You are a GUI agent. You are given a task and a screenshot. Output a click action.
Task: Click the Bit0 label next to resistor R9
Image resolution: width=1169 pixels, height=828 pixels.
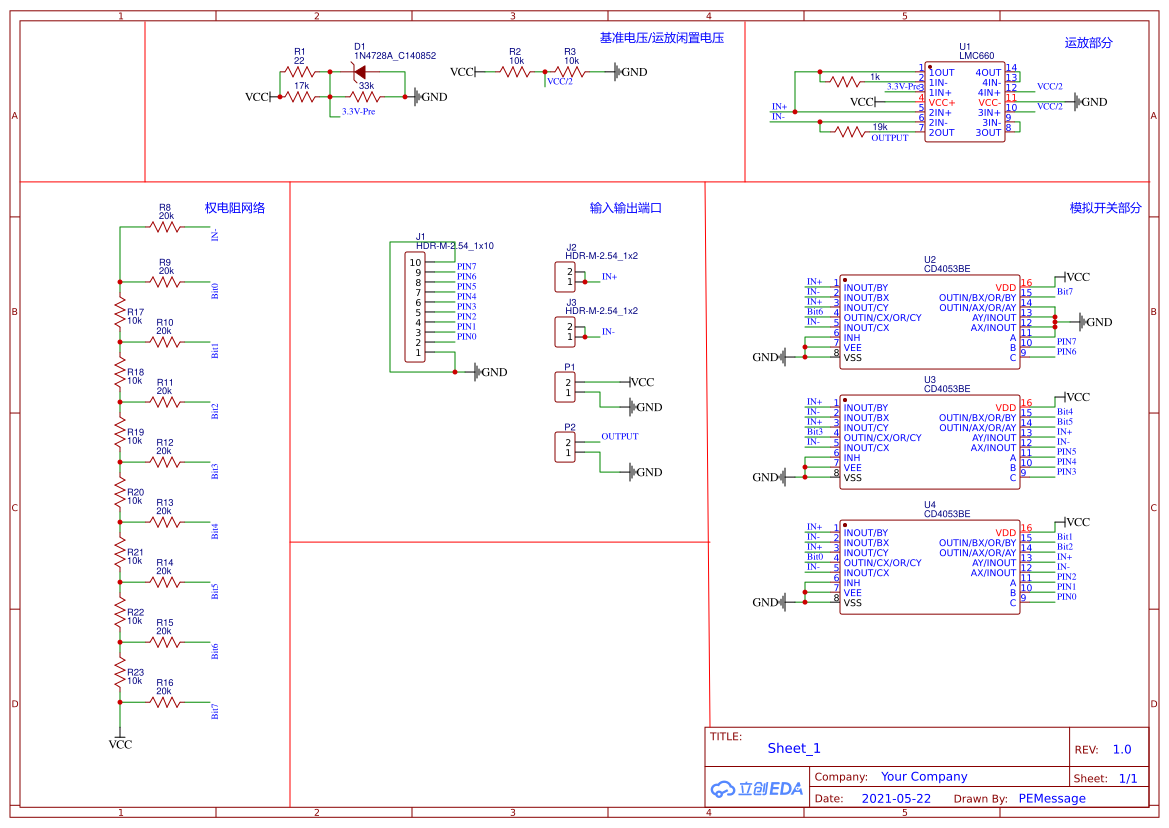tap(215, 291)
